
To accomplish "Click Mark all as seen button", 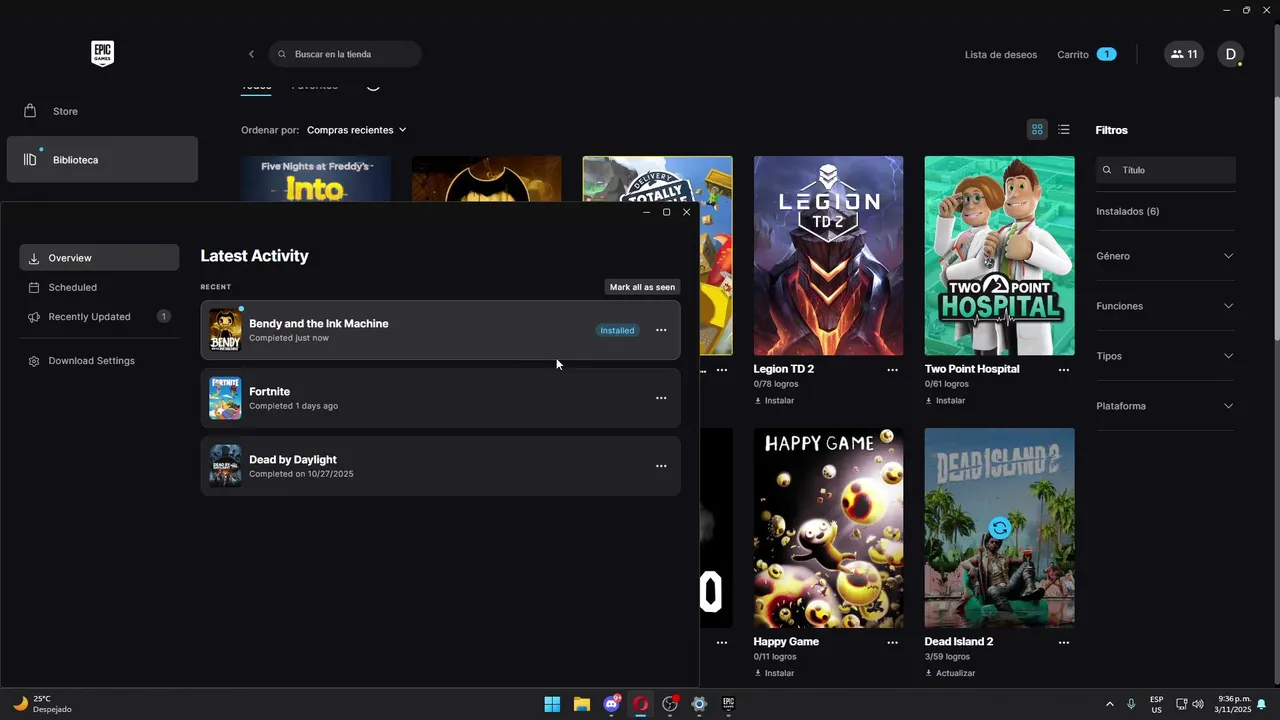I will (x=642, y=287).
